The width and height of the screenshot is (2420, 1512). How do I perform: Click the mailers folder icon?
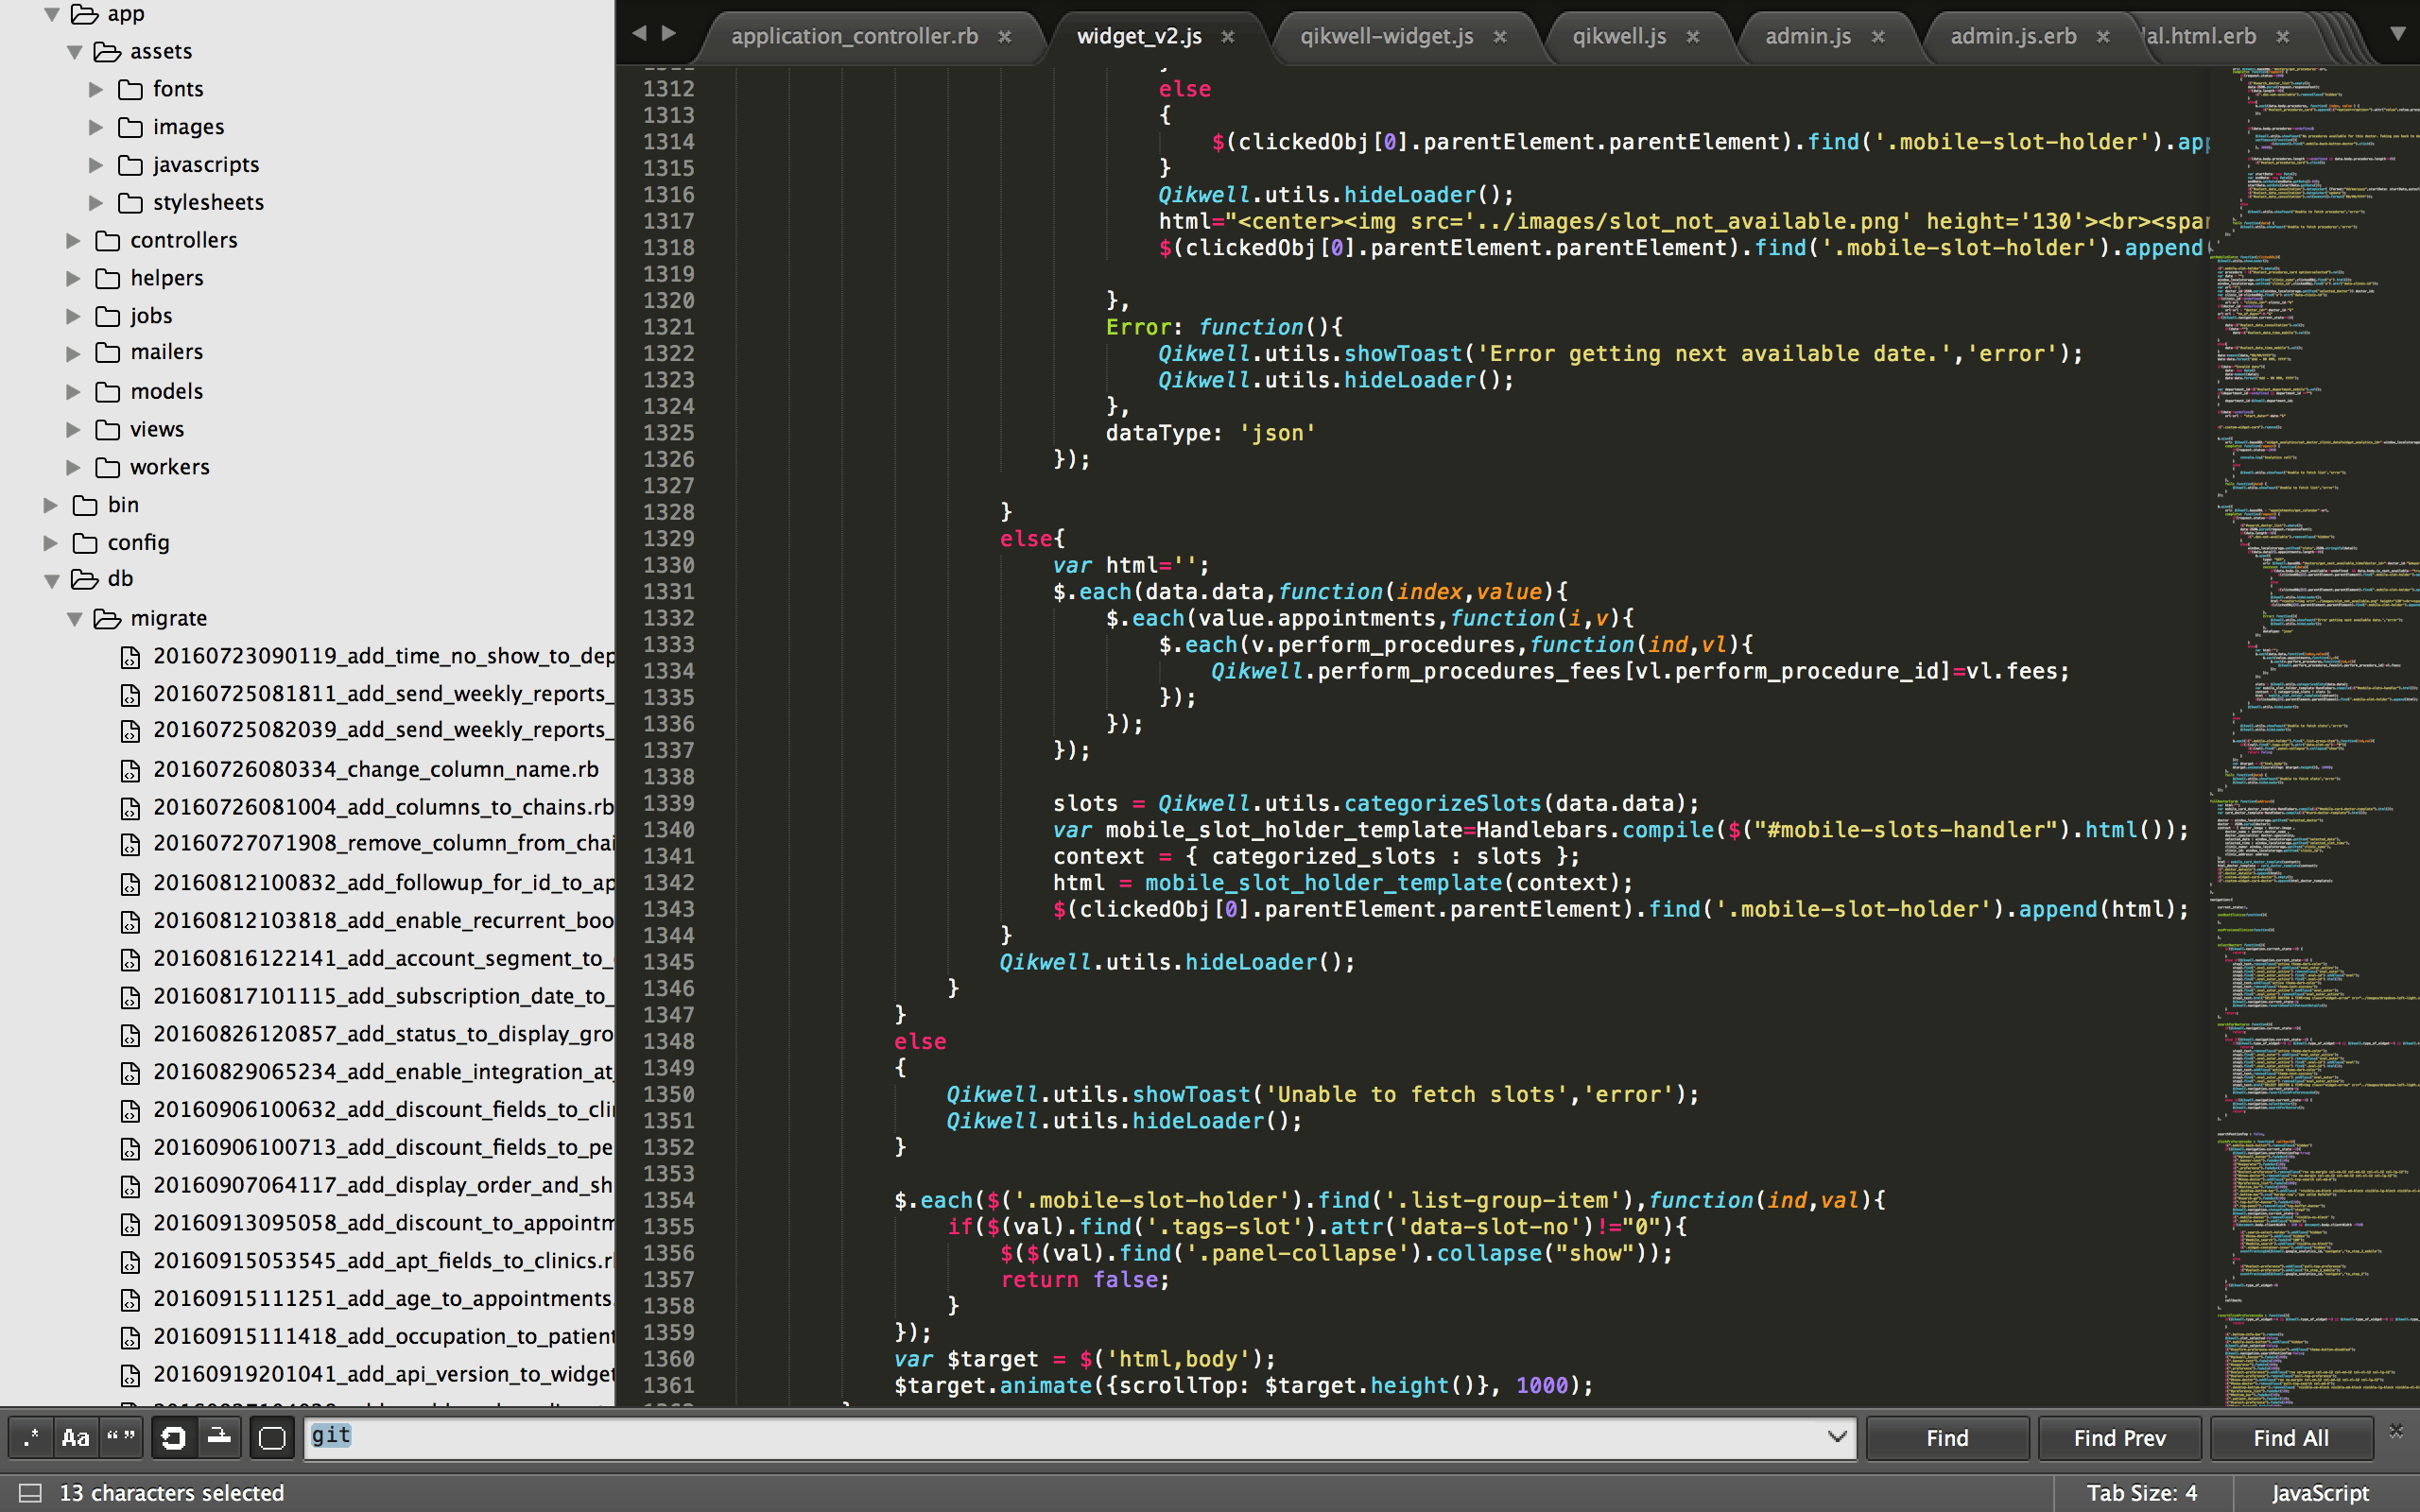(108, 353)
